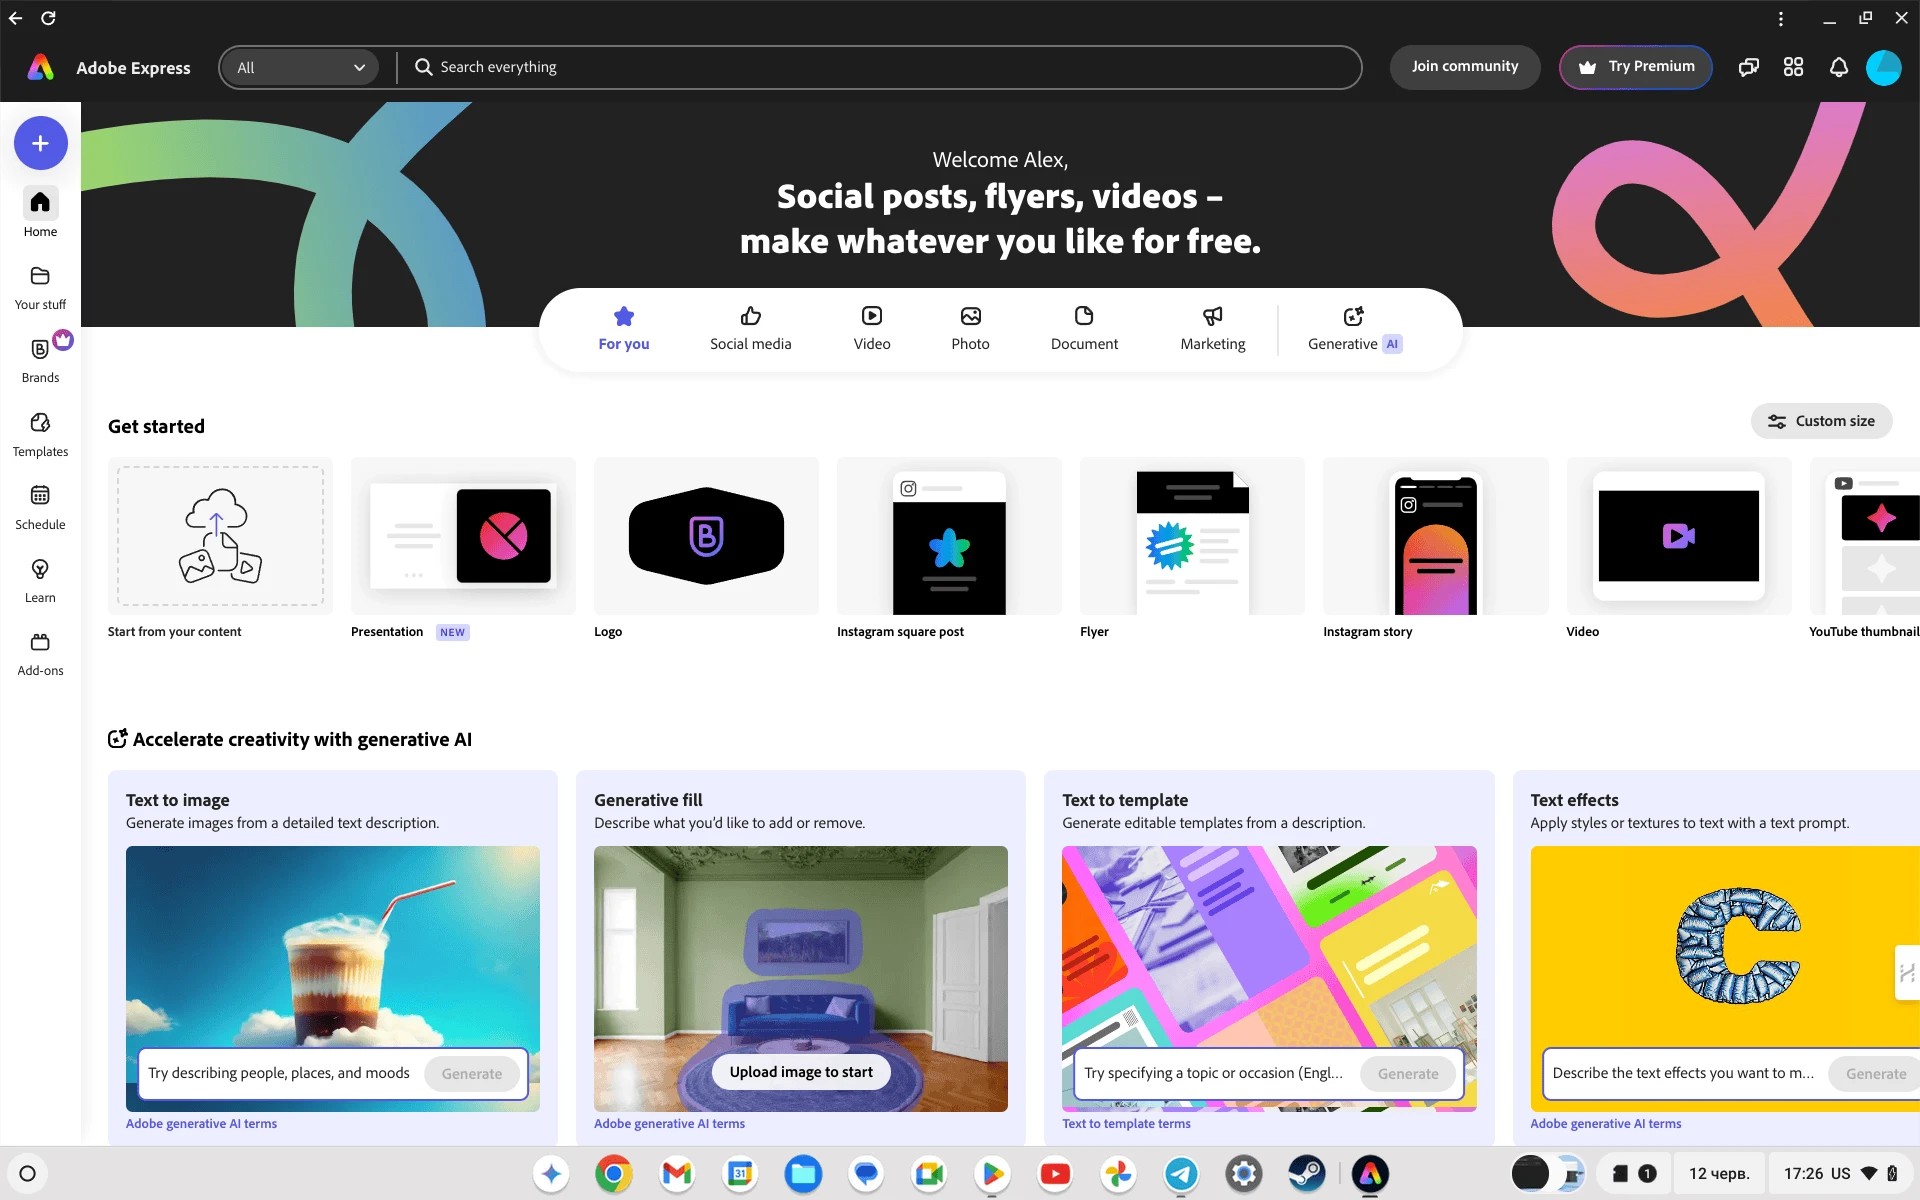Click the blue plus create button

pos(40,143)
